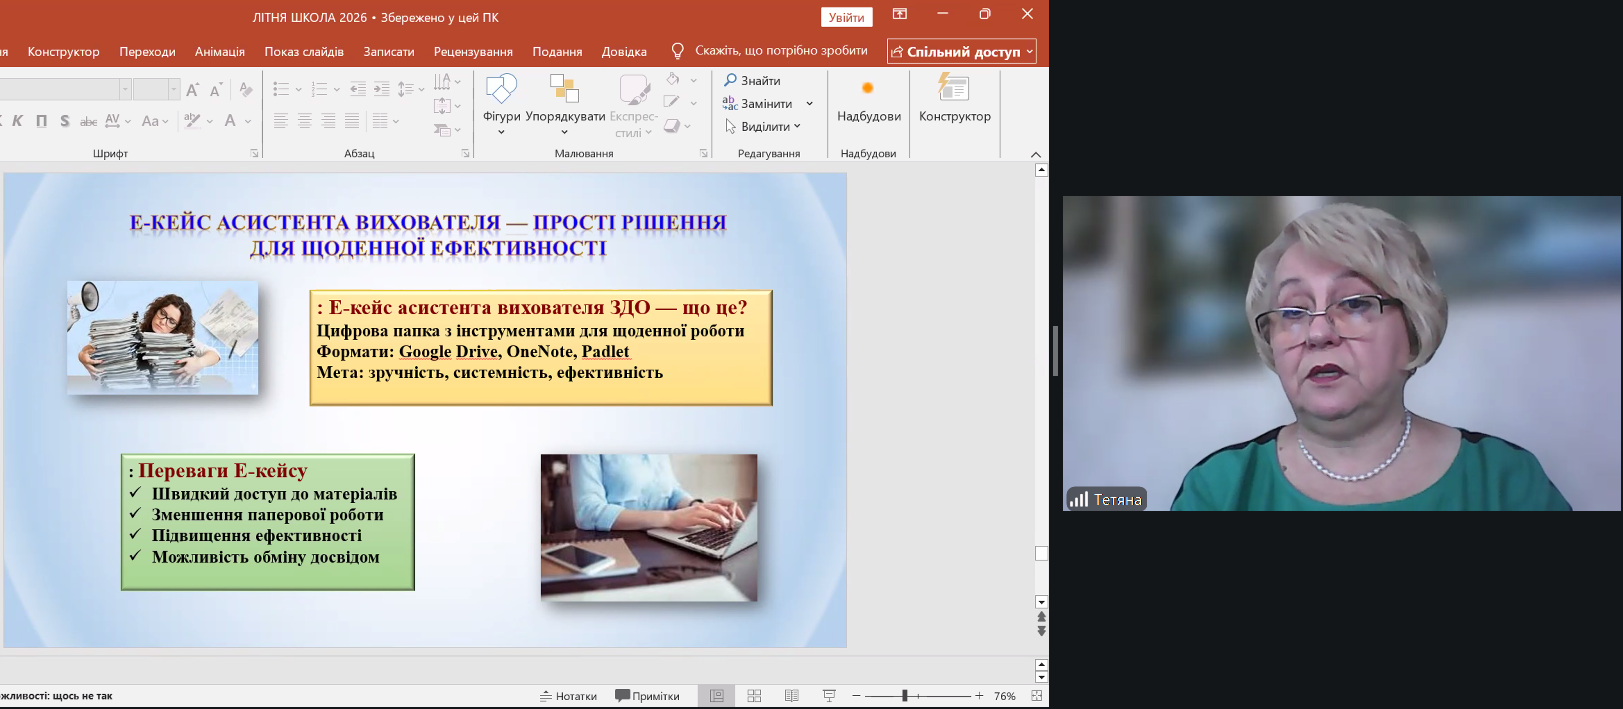Viewport: 1623px width, 709px height.
Task: Open shape outline pencil options
Action: (681, 102)
